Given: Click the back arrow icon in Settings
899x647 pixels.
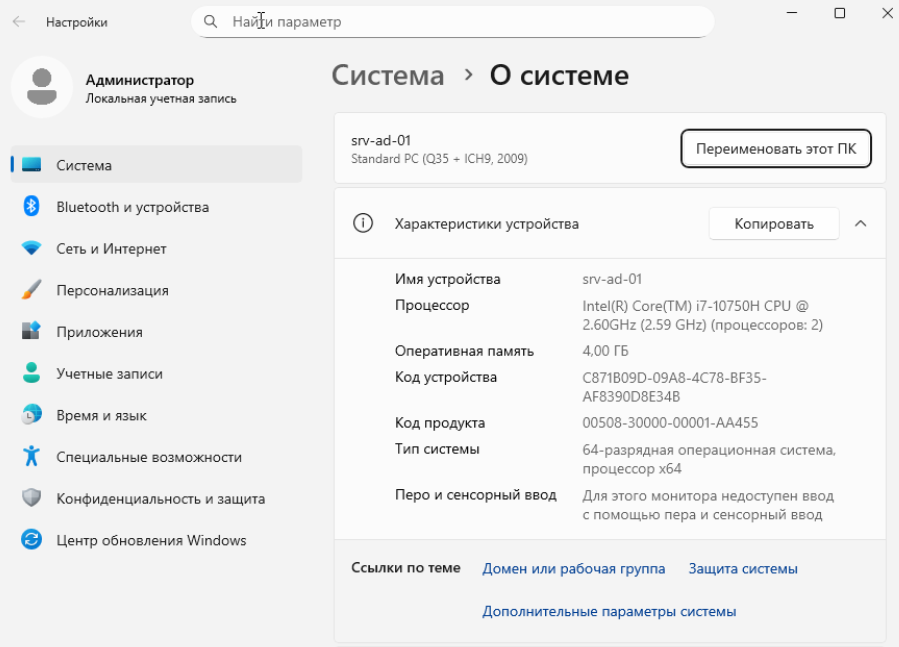Looking at the screenshot, I should point(19,22).
